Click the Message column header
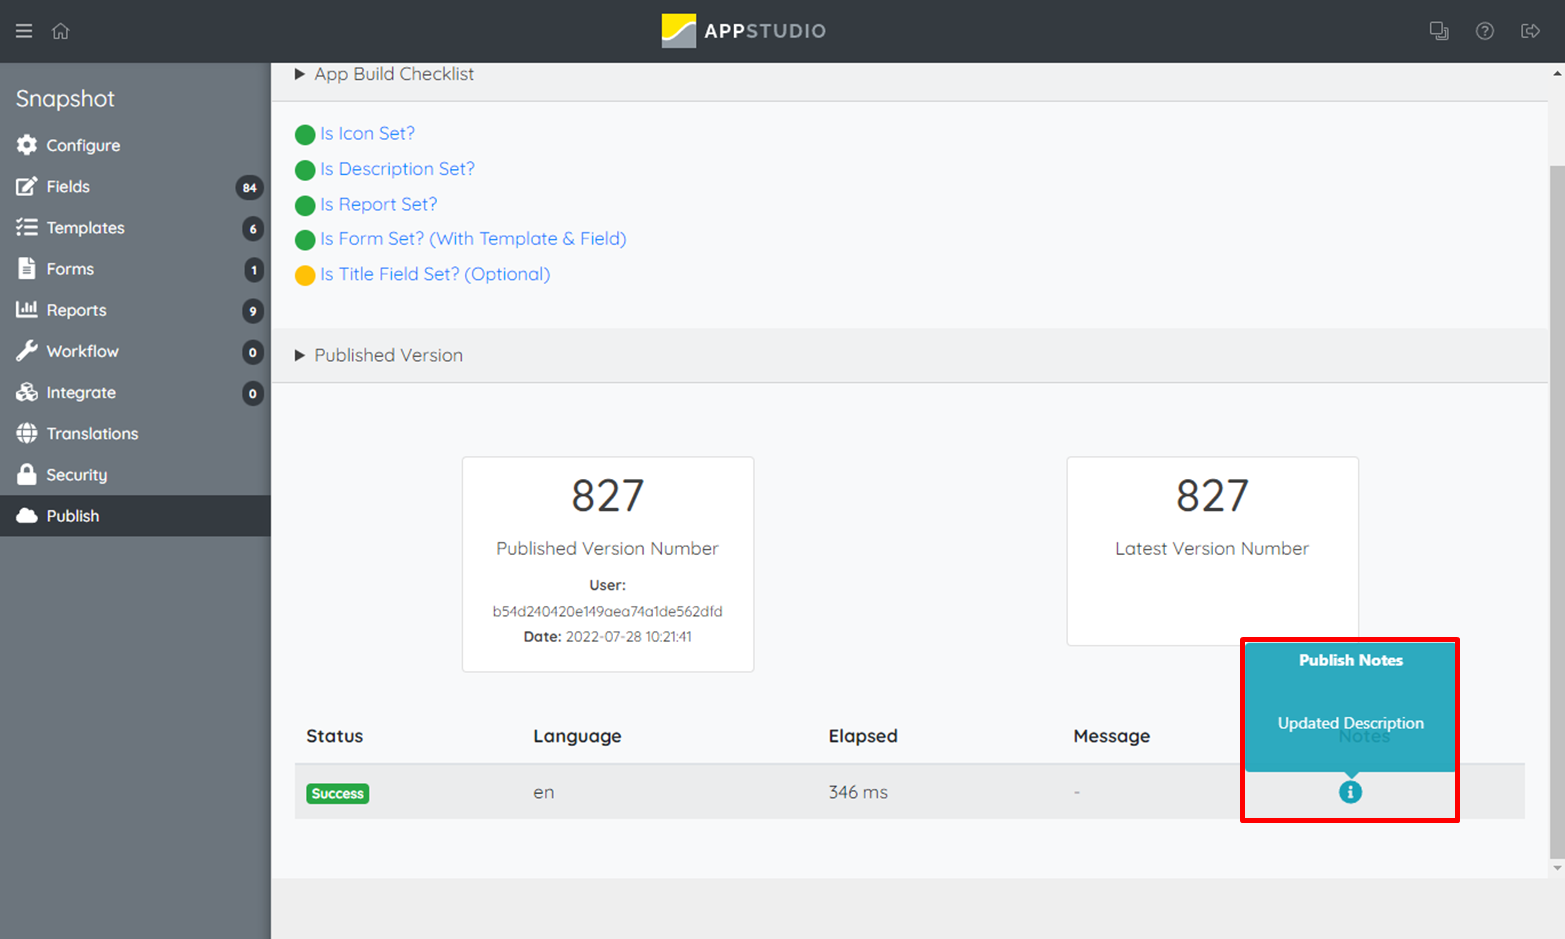The image size is (1565, 939). (1112, 736)
